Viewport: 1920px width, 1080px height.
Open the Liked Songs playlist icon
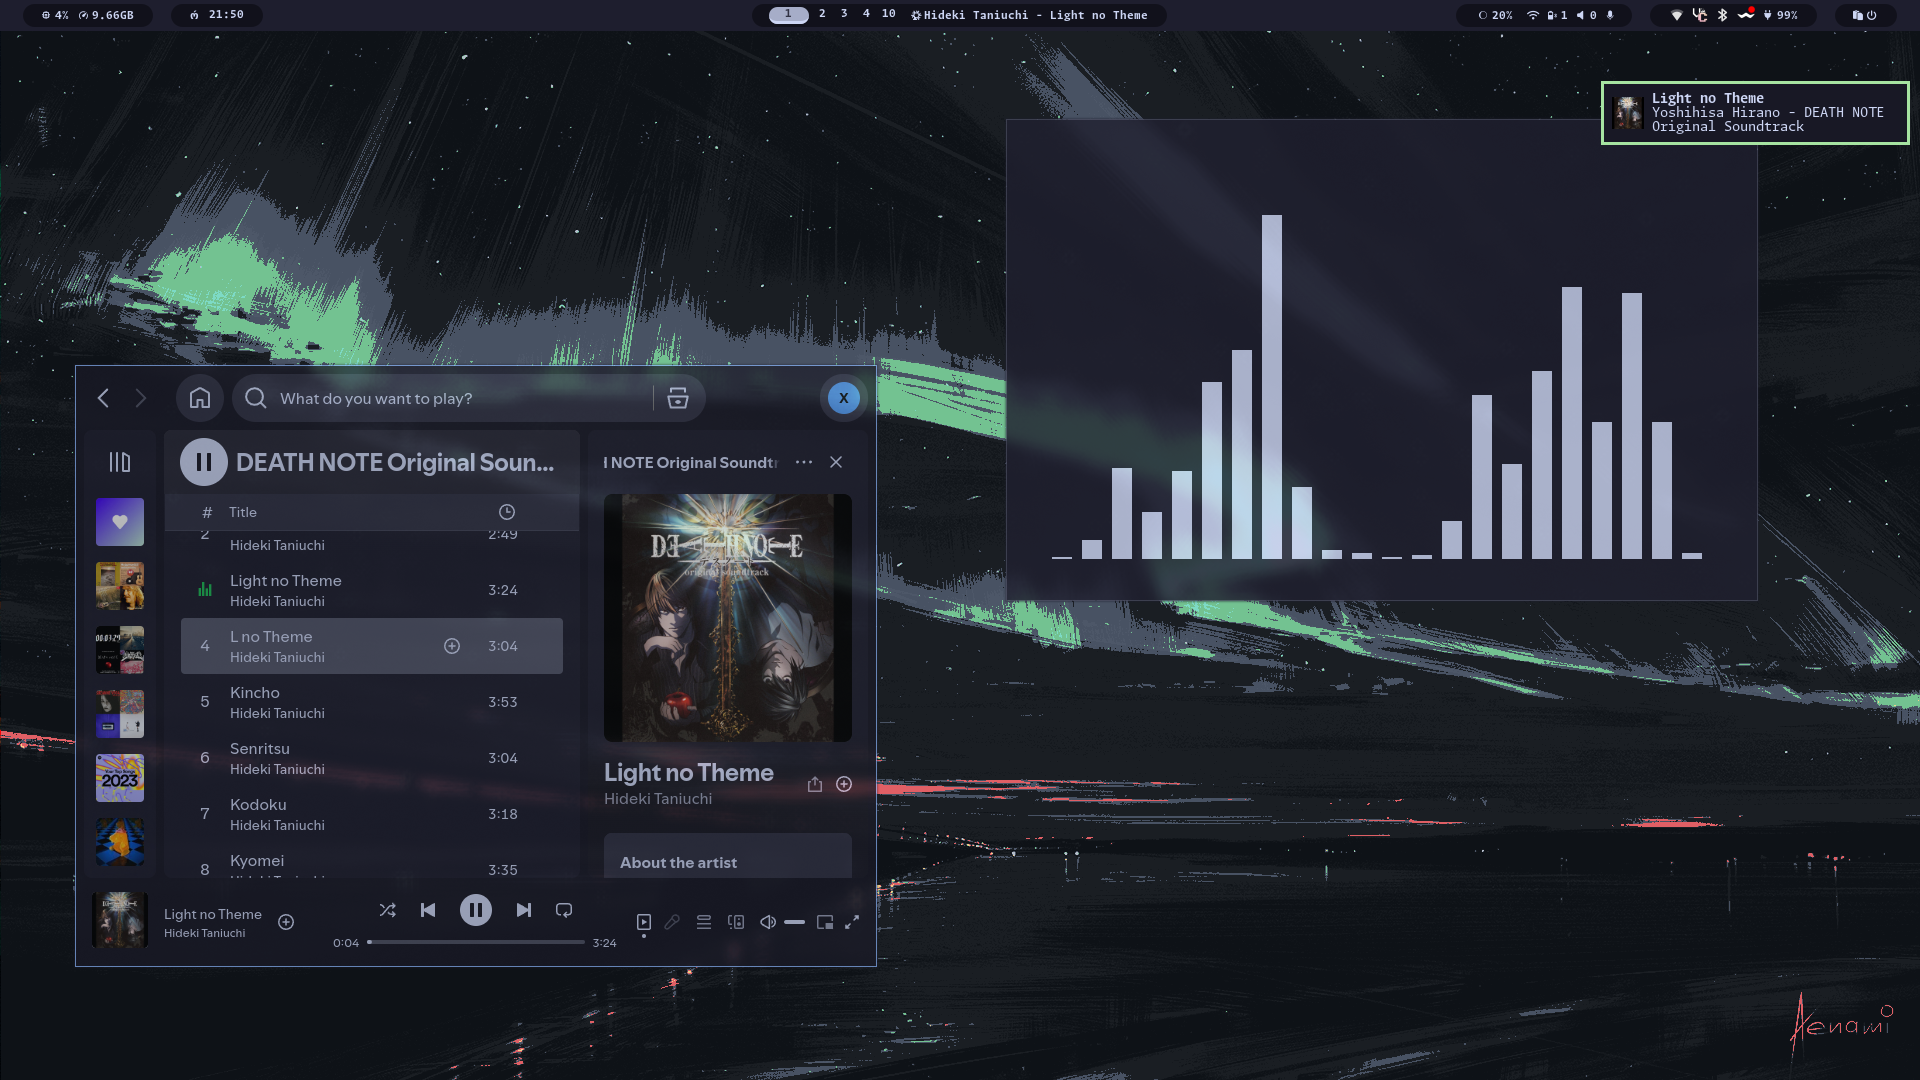pyautogui.click(x=119, y=521)
